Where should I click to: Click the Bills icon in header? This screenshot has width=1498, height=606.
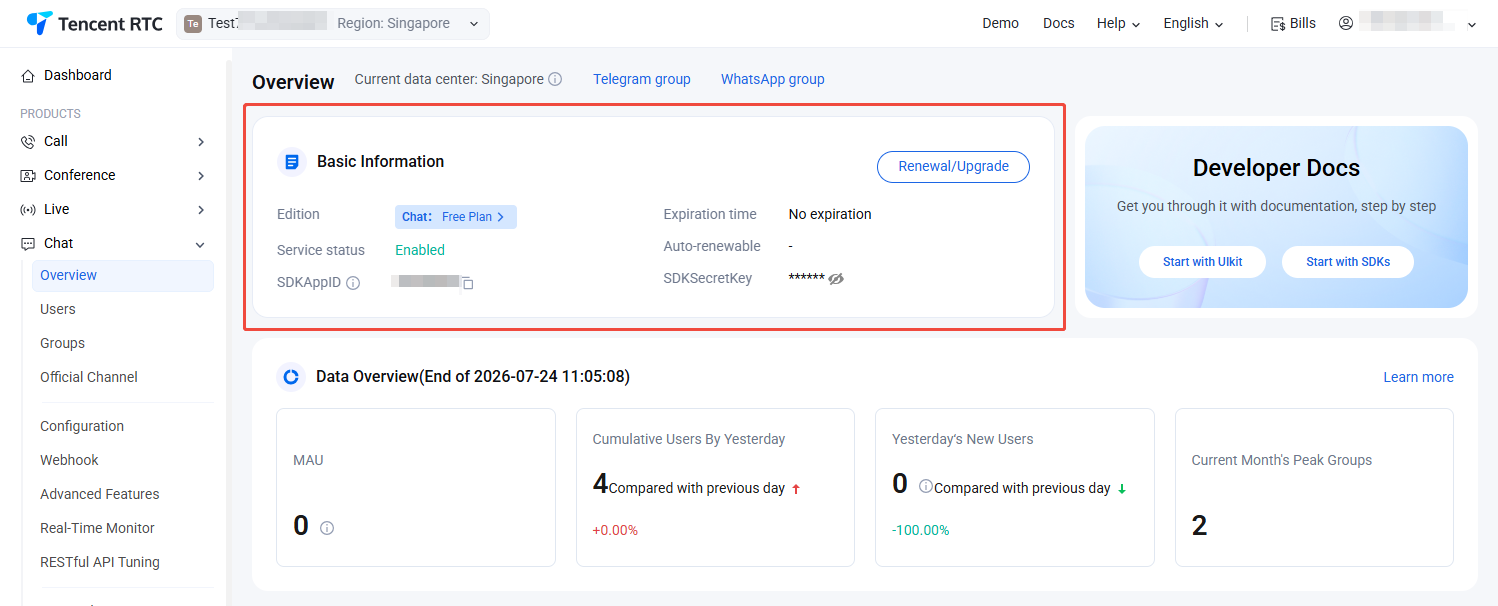1277,24
